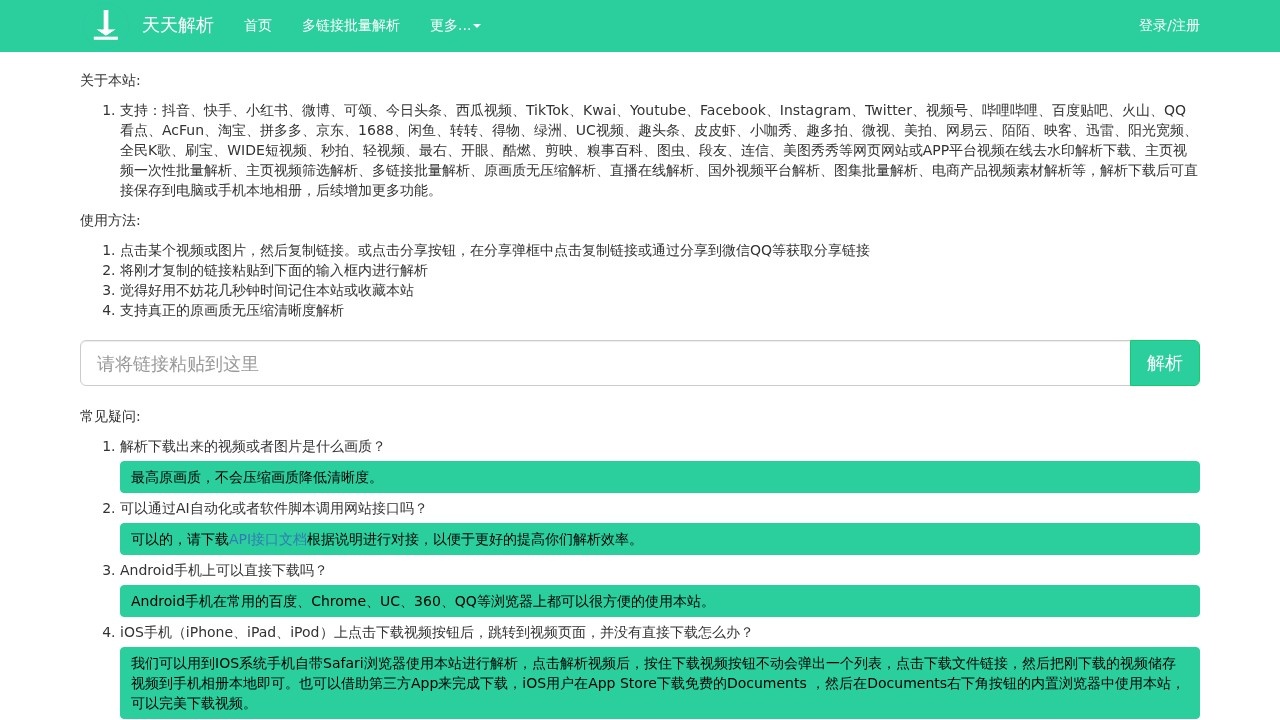Open the 天天解析 site title link

point(178,25)
